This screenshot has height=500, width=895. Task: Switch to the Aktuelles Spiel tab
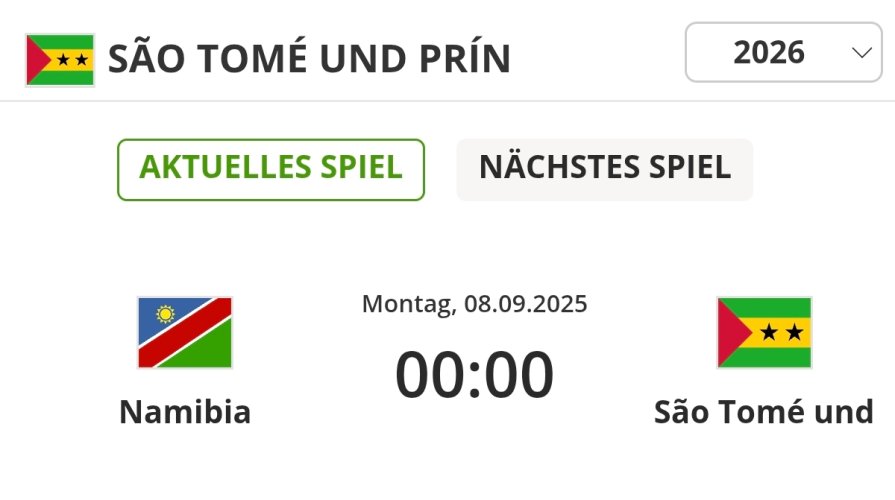click(271, 170)
